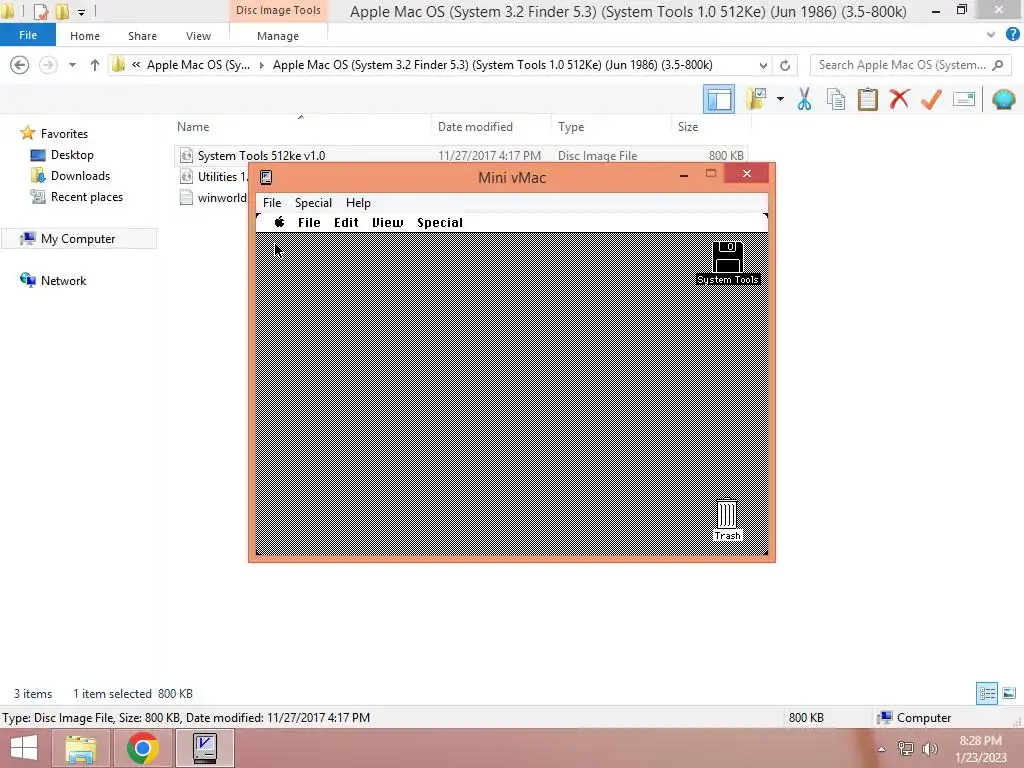Go back with the Back arrow
Screen dimensions: 1024x768
pos(20,65)
